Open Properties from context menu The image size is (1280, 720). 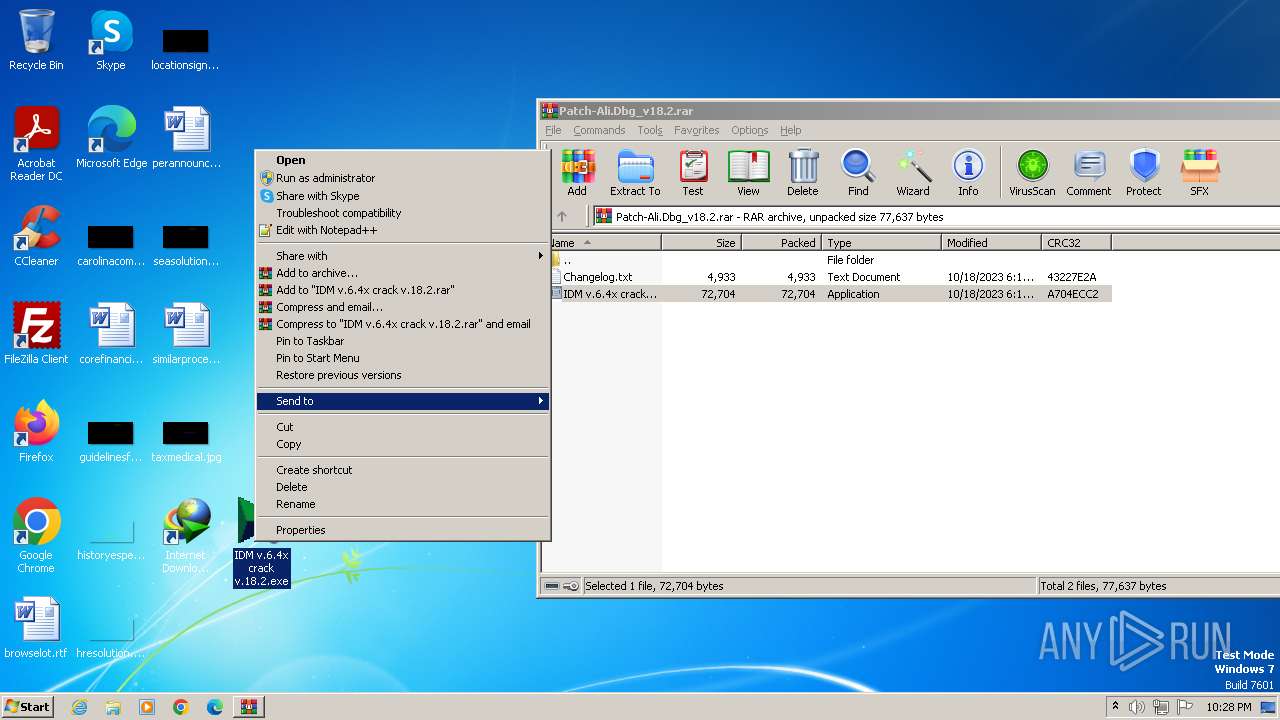point(403,530)
